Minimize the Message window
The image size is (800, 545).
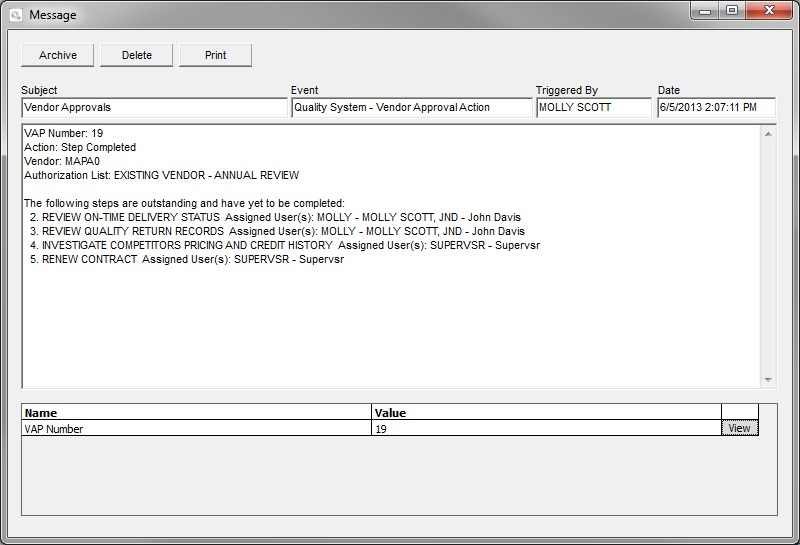(705, 11)
